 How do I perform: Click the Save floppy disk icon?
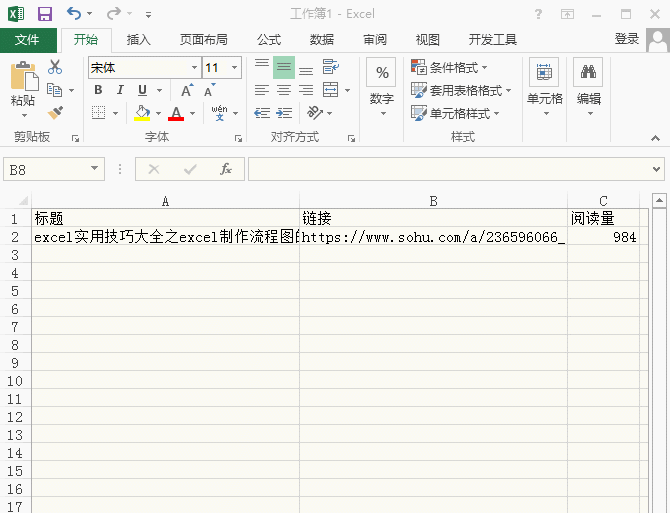click(45, 14)
